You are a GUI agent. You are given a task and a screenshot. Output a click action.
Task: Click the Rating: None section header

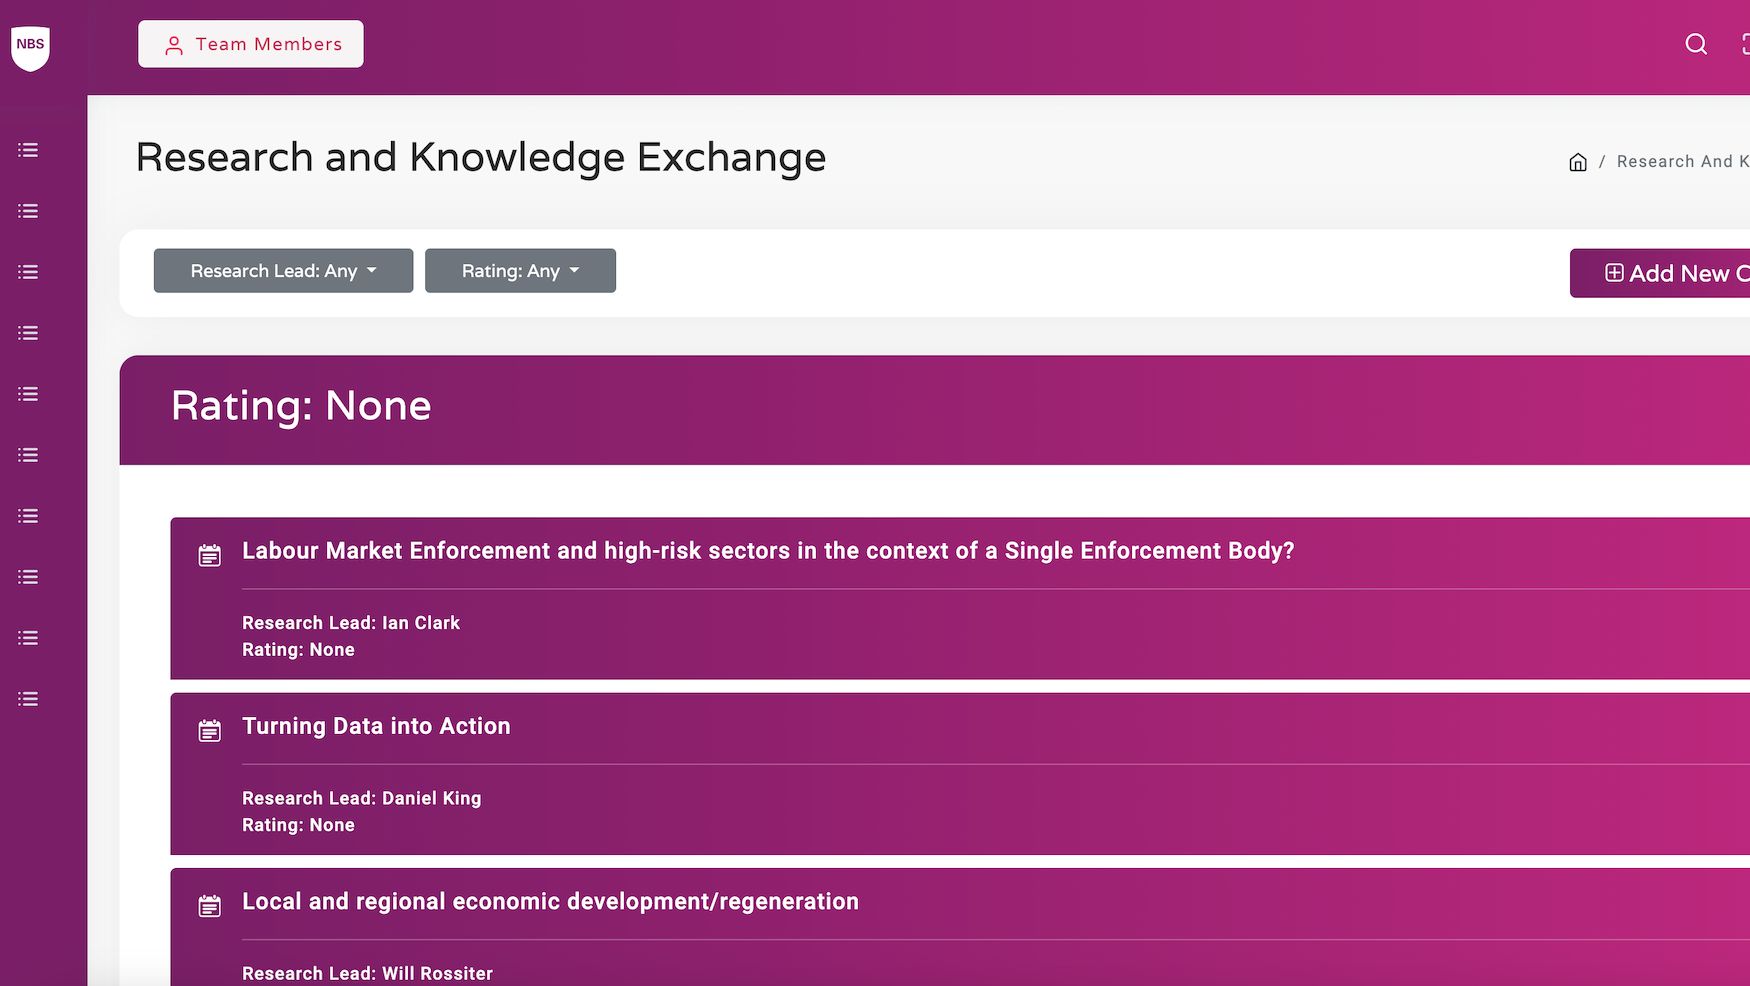pyautogui.click(x=301, y=406)
